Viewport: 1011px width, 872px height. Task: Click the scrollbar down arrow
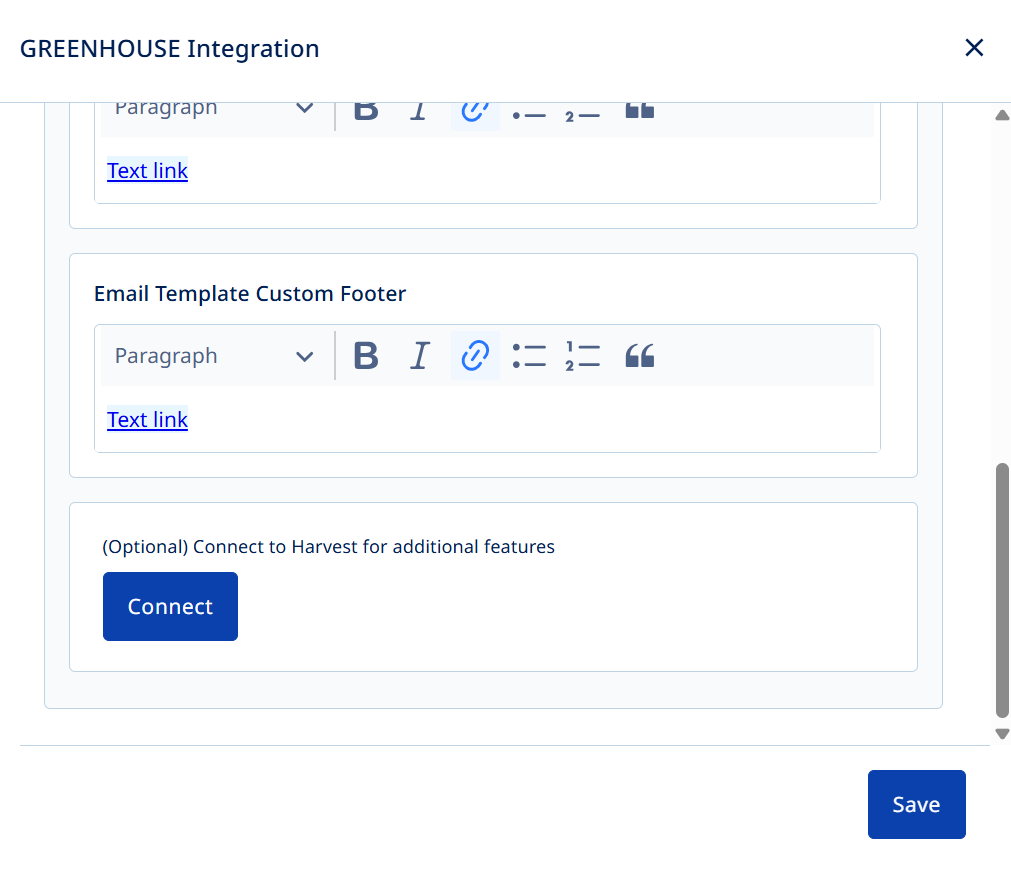point(1002,733)
